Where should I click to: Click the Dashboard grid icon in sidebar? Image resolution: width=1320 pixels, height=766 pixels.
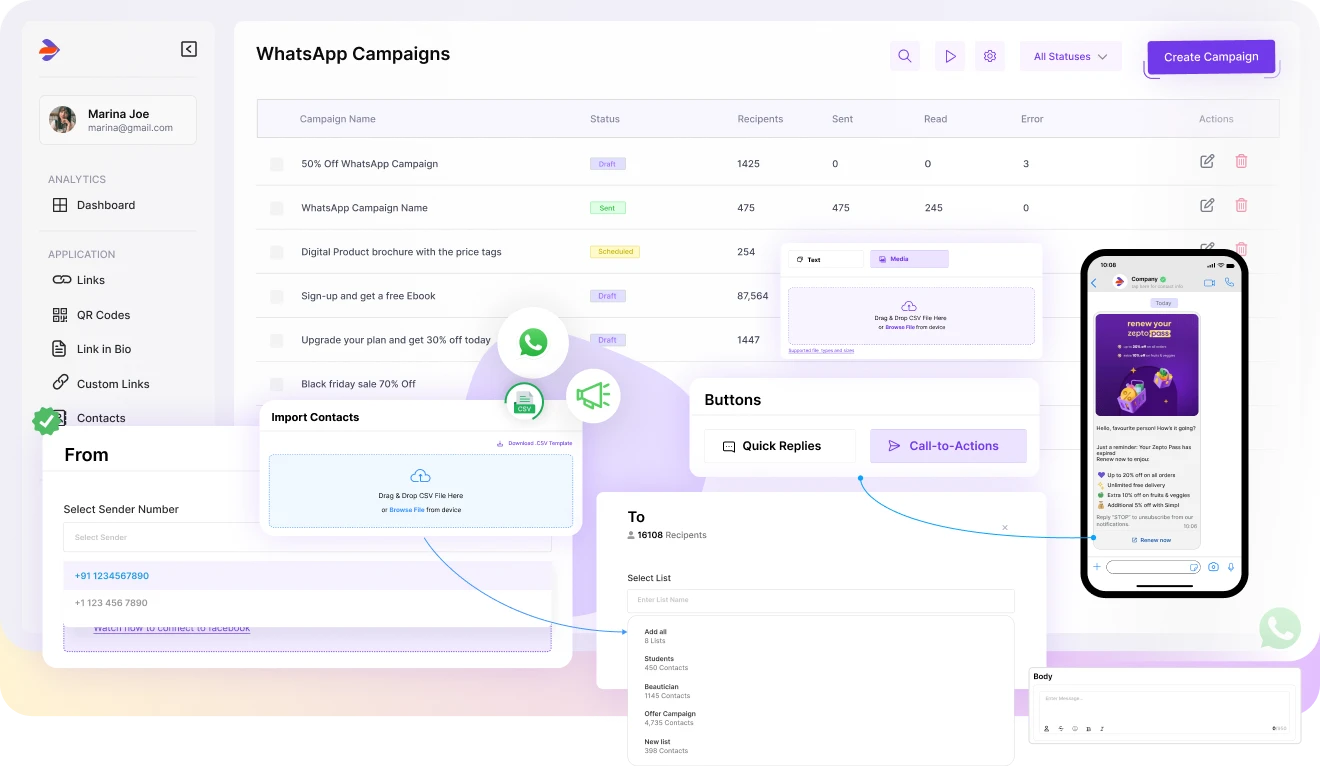(60, 205)
